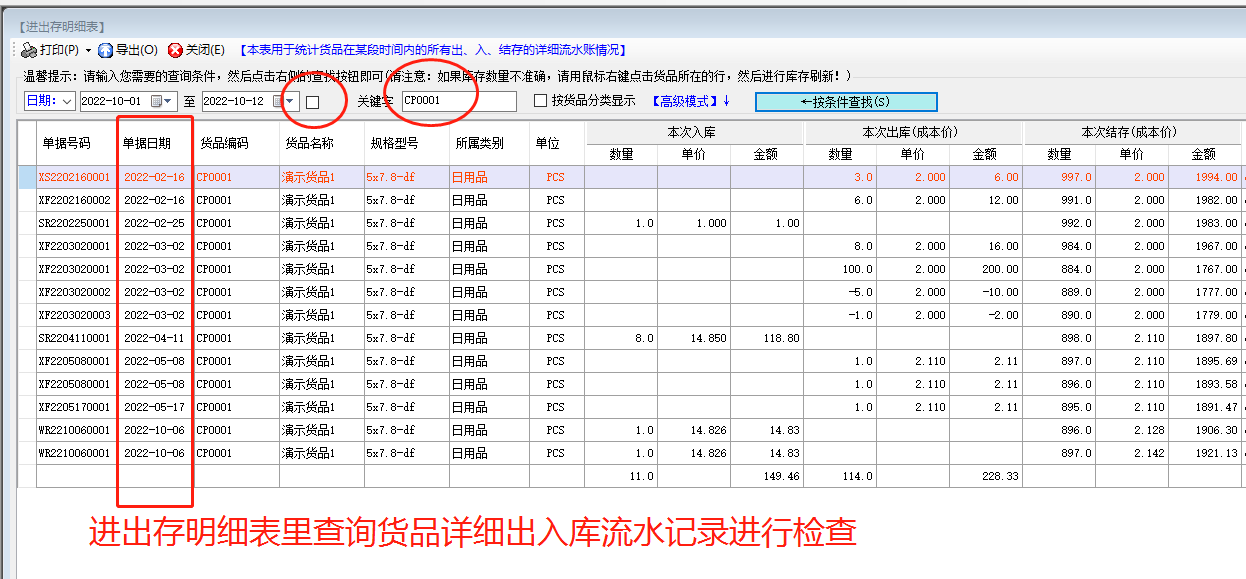Click the printer icon on the toolbar
This screenshot has height=579, width=1246.
28,50
